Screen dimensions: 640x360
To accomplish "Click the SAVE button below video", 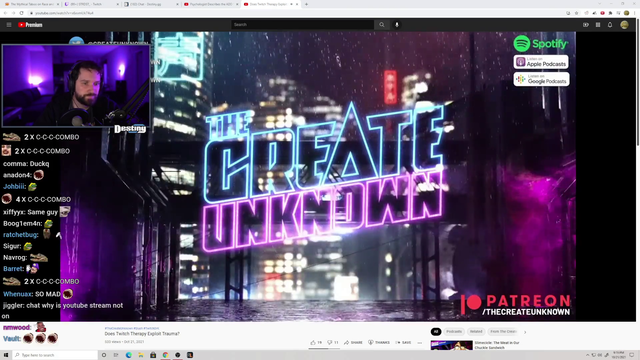I will 403,342.
